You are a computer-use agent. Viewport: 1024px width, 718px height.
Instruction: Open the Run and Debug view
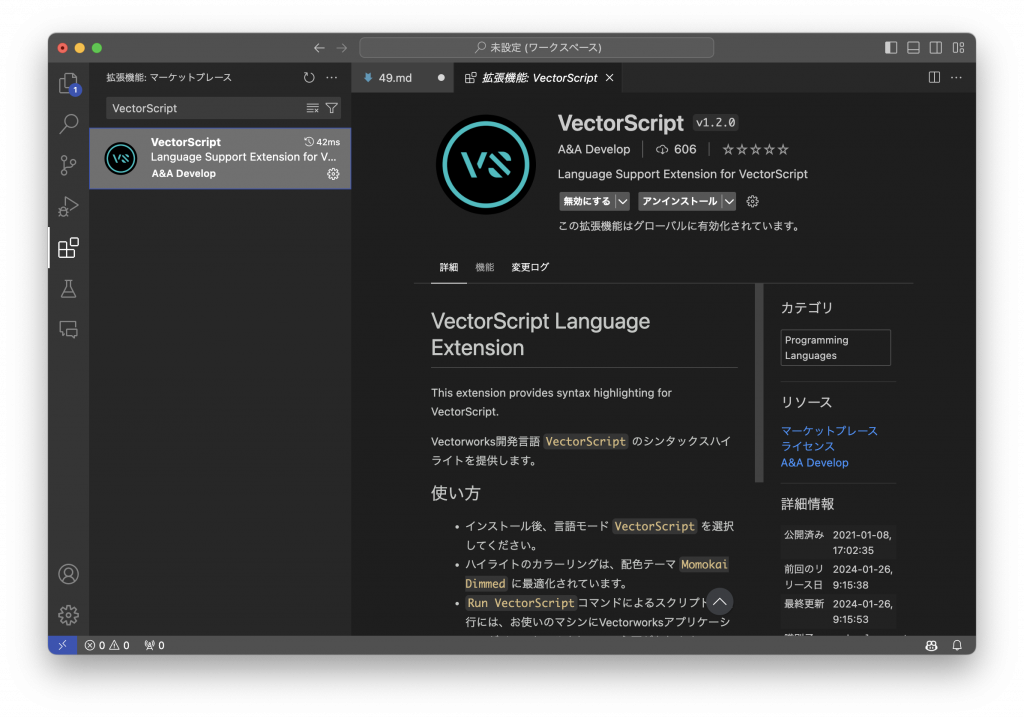coord(68,207)
